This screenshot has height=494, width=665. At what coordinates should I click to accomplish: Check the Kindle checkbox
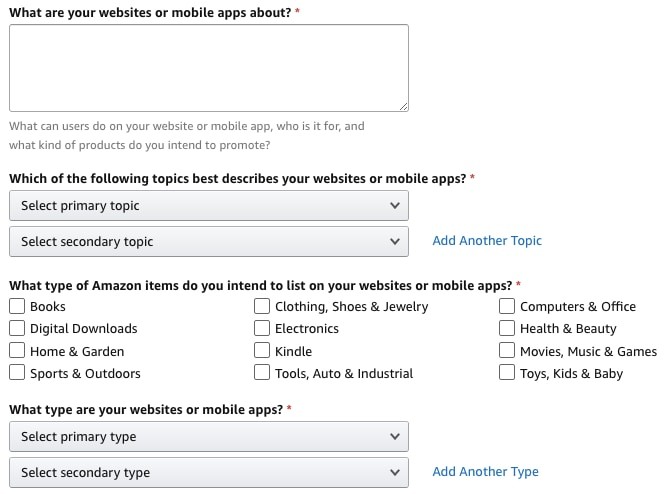coord(262,351)
